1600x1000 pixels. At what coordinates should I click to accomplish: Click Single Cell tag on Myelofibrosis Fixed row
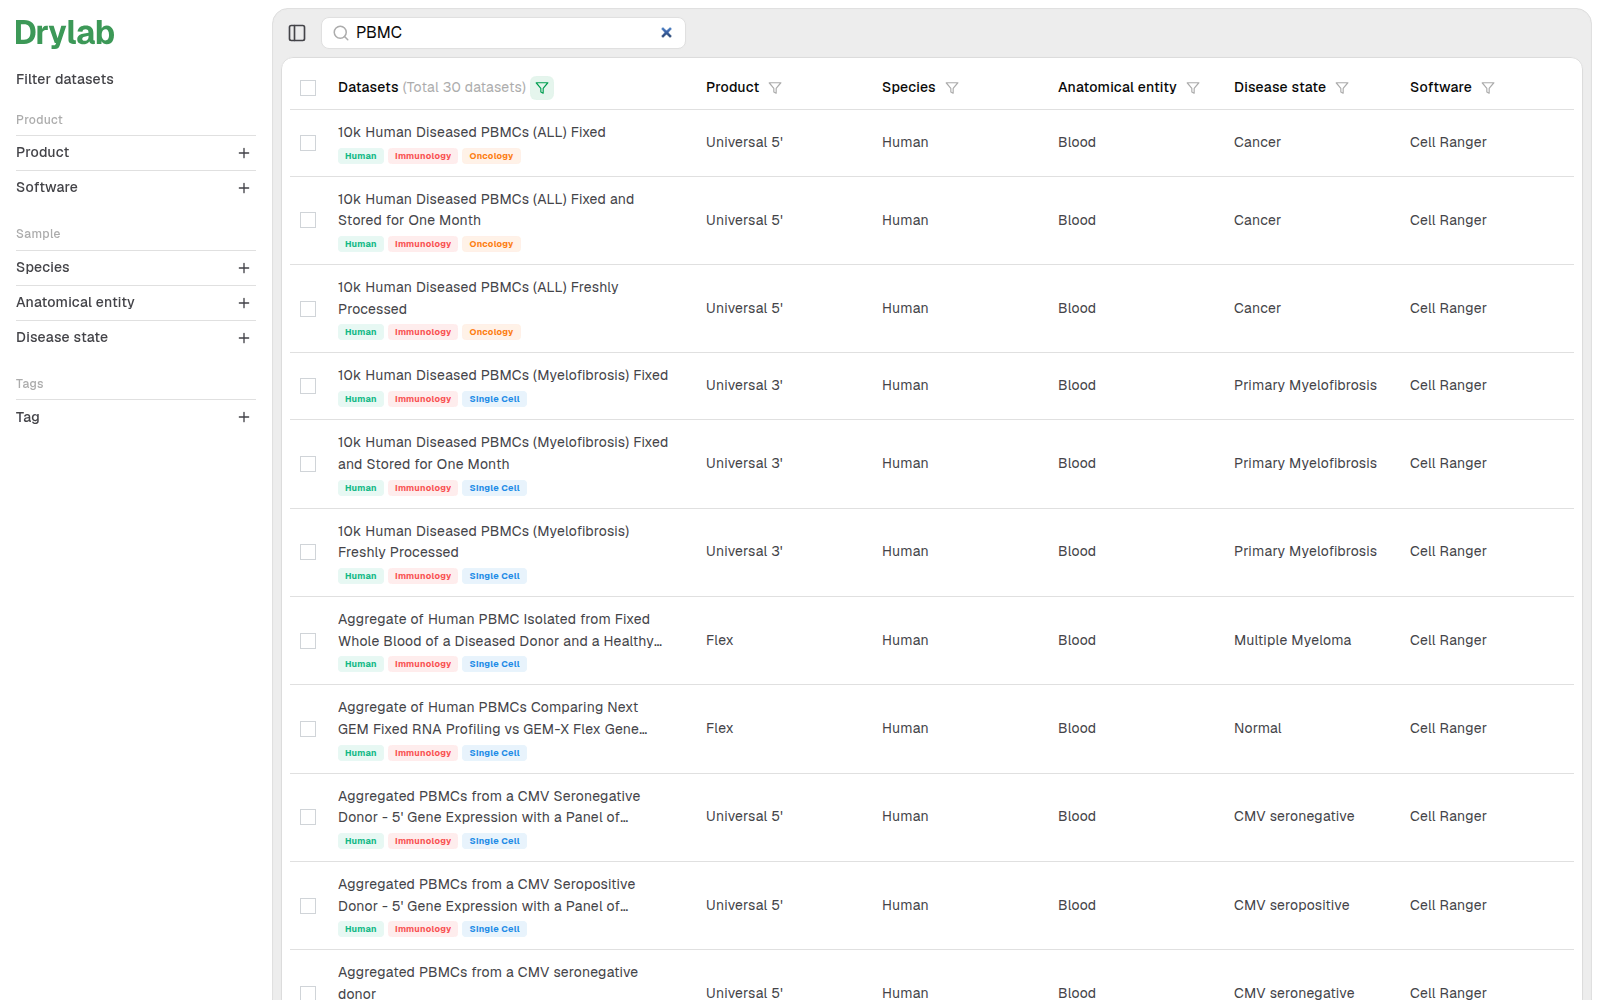tap(494, 399)
